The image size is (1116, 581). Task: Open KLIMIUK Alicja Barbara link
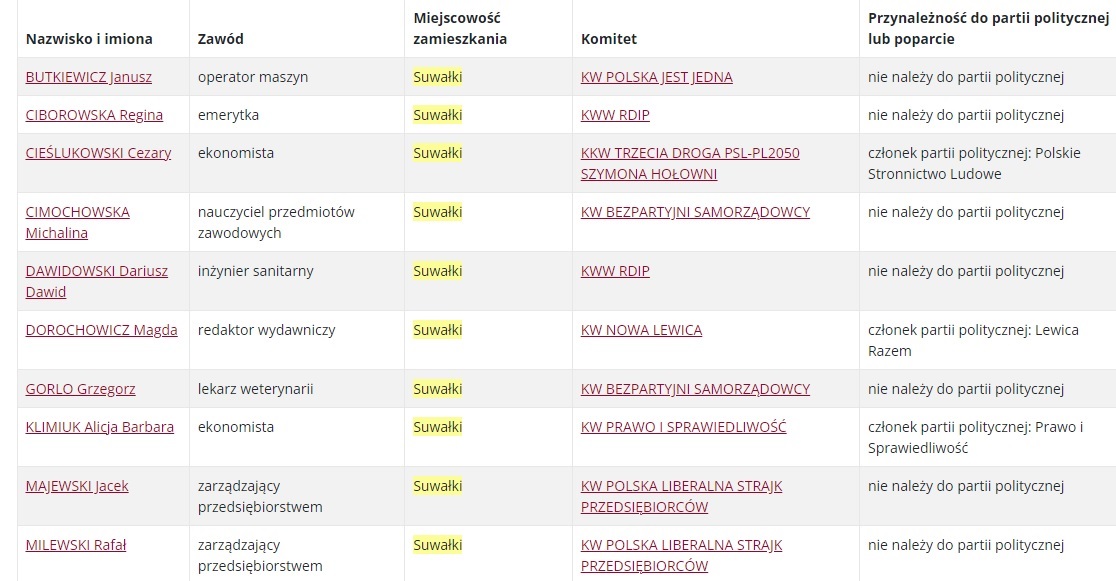click(x=100, y=426)
